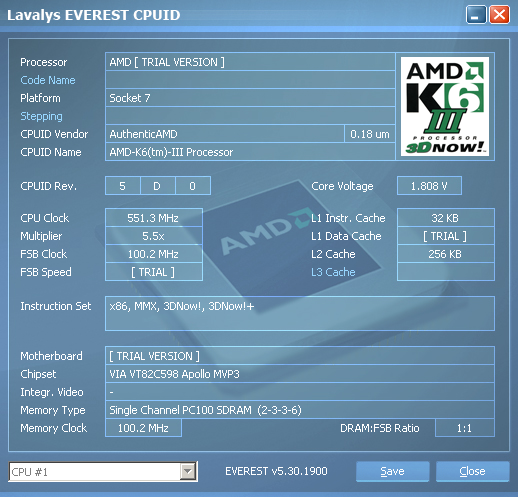
Task: Click the Stepping label
Action: (x=41, y=116)
